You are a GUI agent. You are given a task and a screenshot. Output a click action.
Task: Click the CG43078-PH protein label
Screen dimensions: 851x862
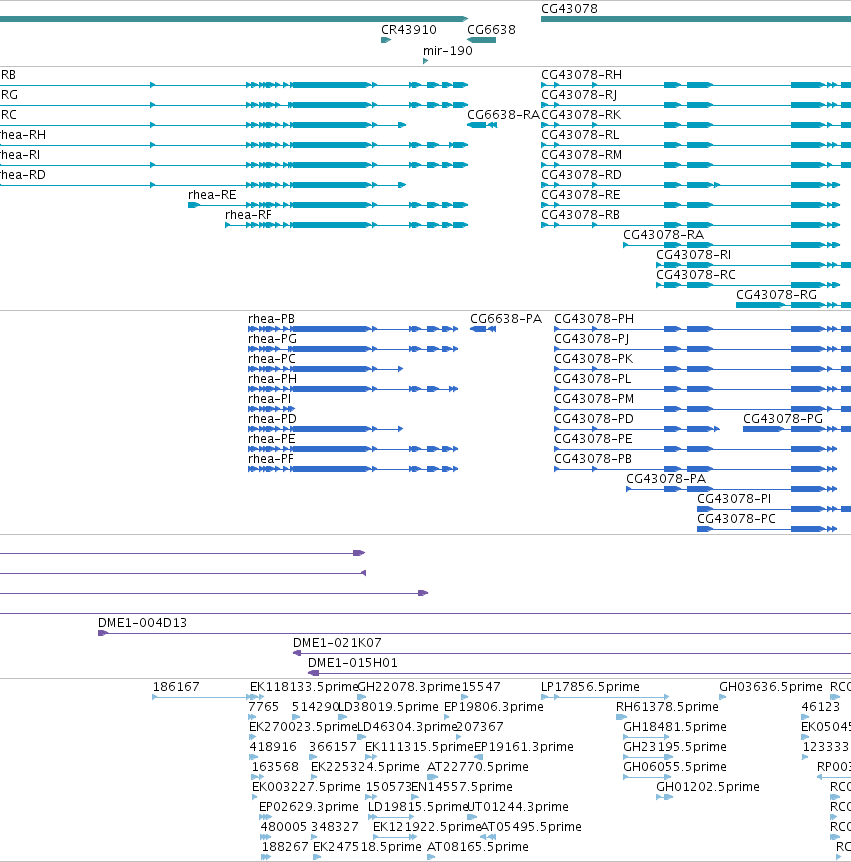click(594, 319)
